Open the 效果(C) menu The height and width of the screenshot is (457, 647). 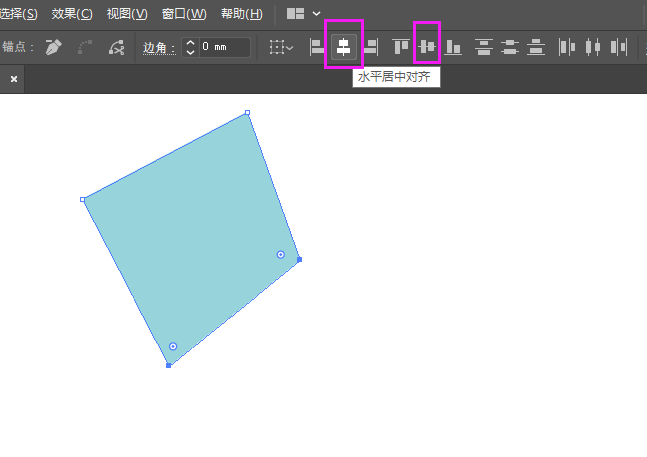72,14
